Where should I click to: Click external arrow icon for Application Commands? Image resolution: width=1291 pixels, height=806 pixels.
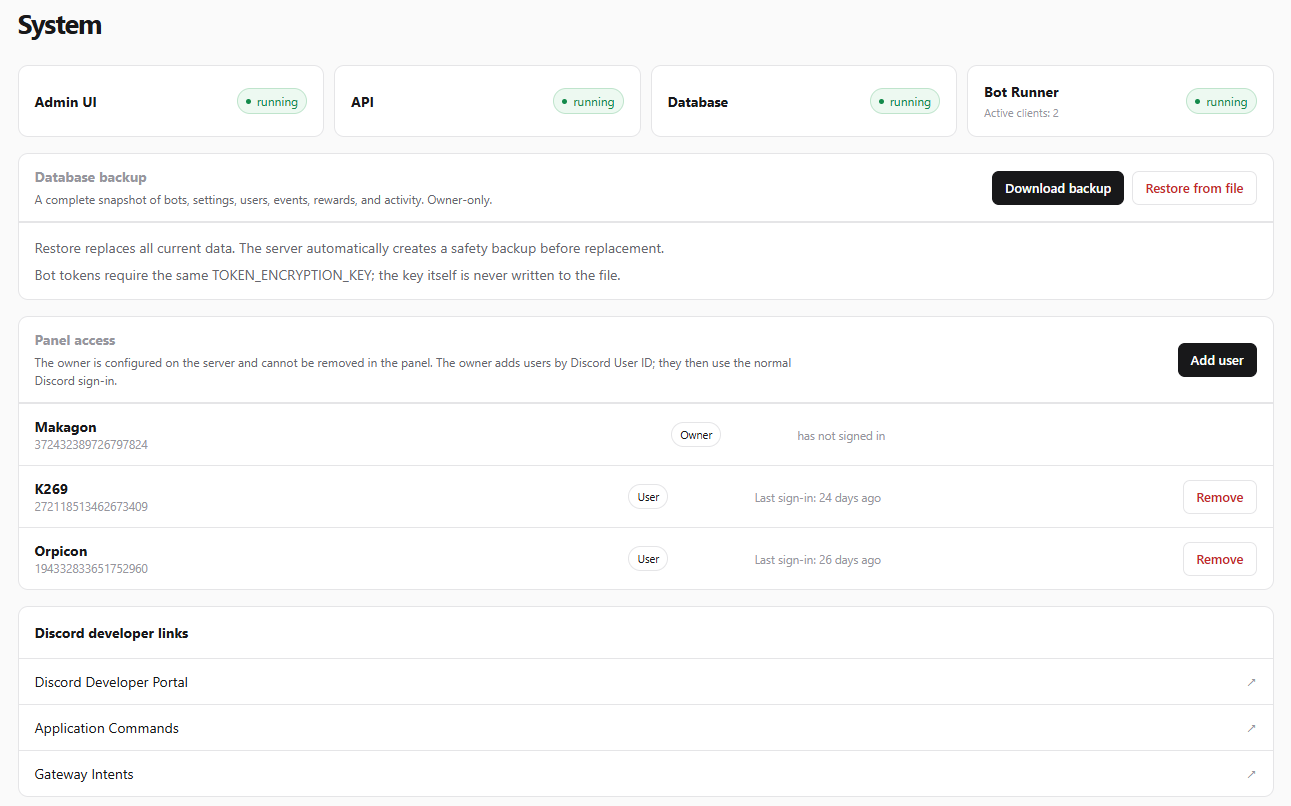(x=1251, y=728)
